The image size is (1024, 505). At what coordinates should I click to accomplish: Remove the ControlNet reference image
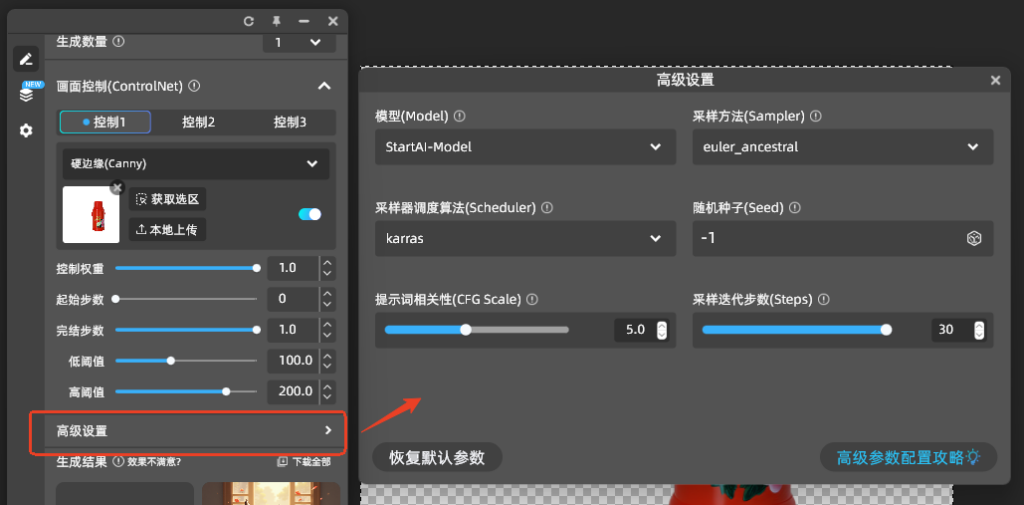pos(117,188)
